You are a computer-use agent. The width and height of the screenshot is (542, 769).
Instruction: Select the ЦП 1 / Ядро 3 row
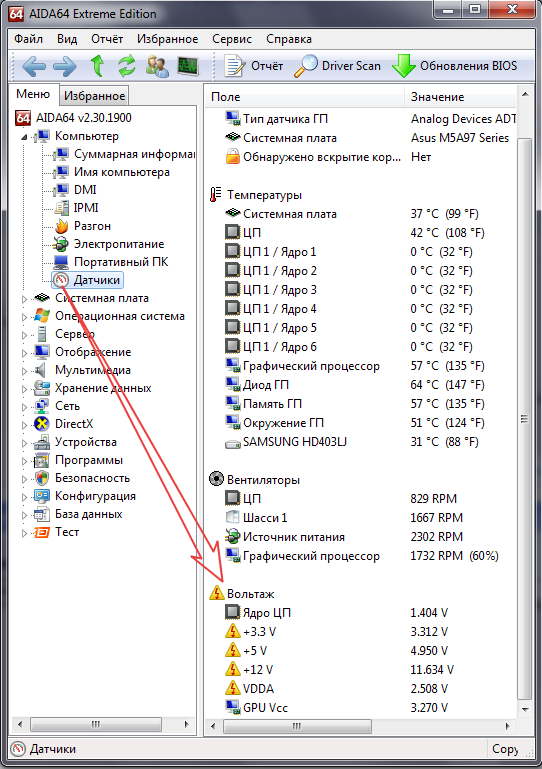(x=363, y=290)
